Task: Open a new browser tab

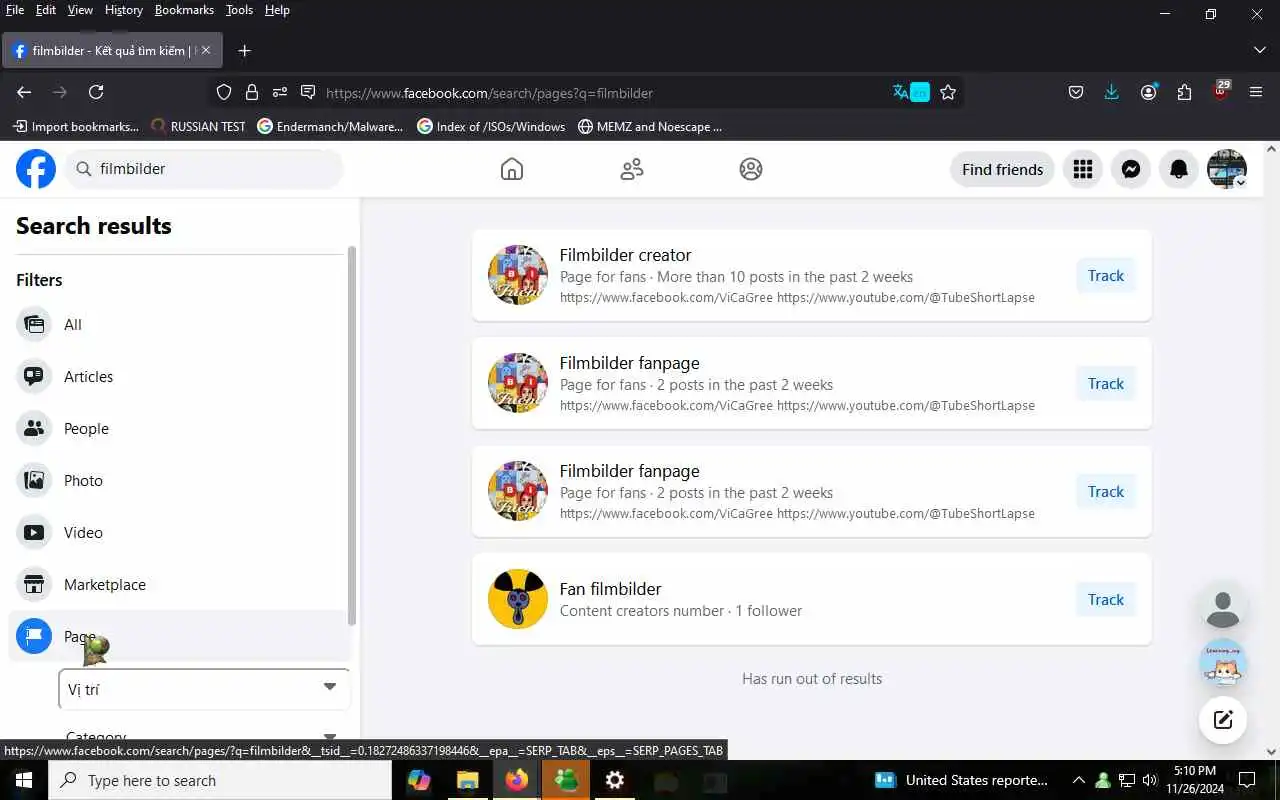Action: [244, 50]
